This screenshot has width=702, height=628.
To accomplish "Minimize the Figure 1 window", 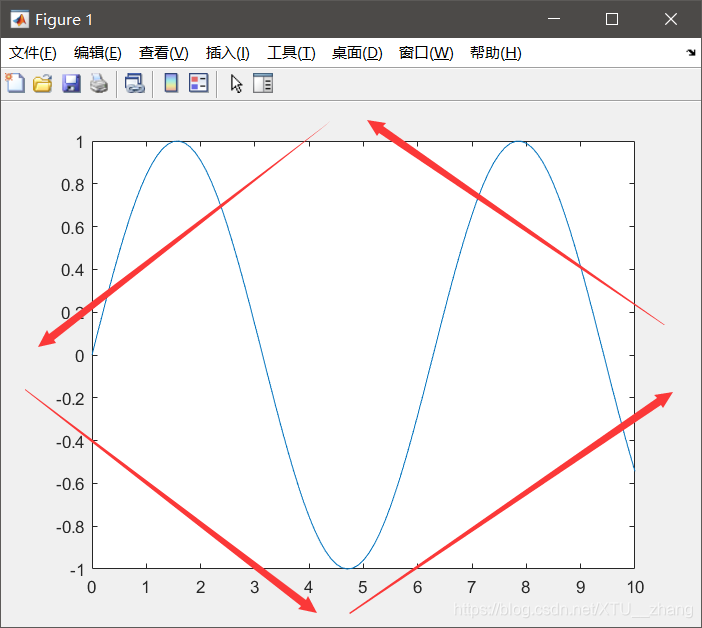I will (x=554, y=19).
